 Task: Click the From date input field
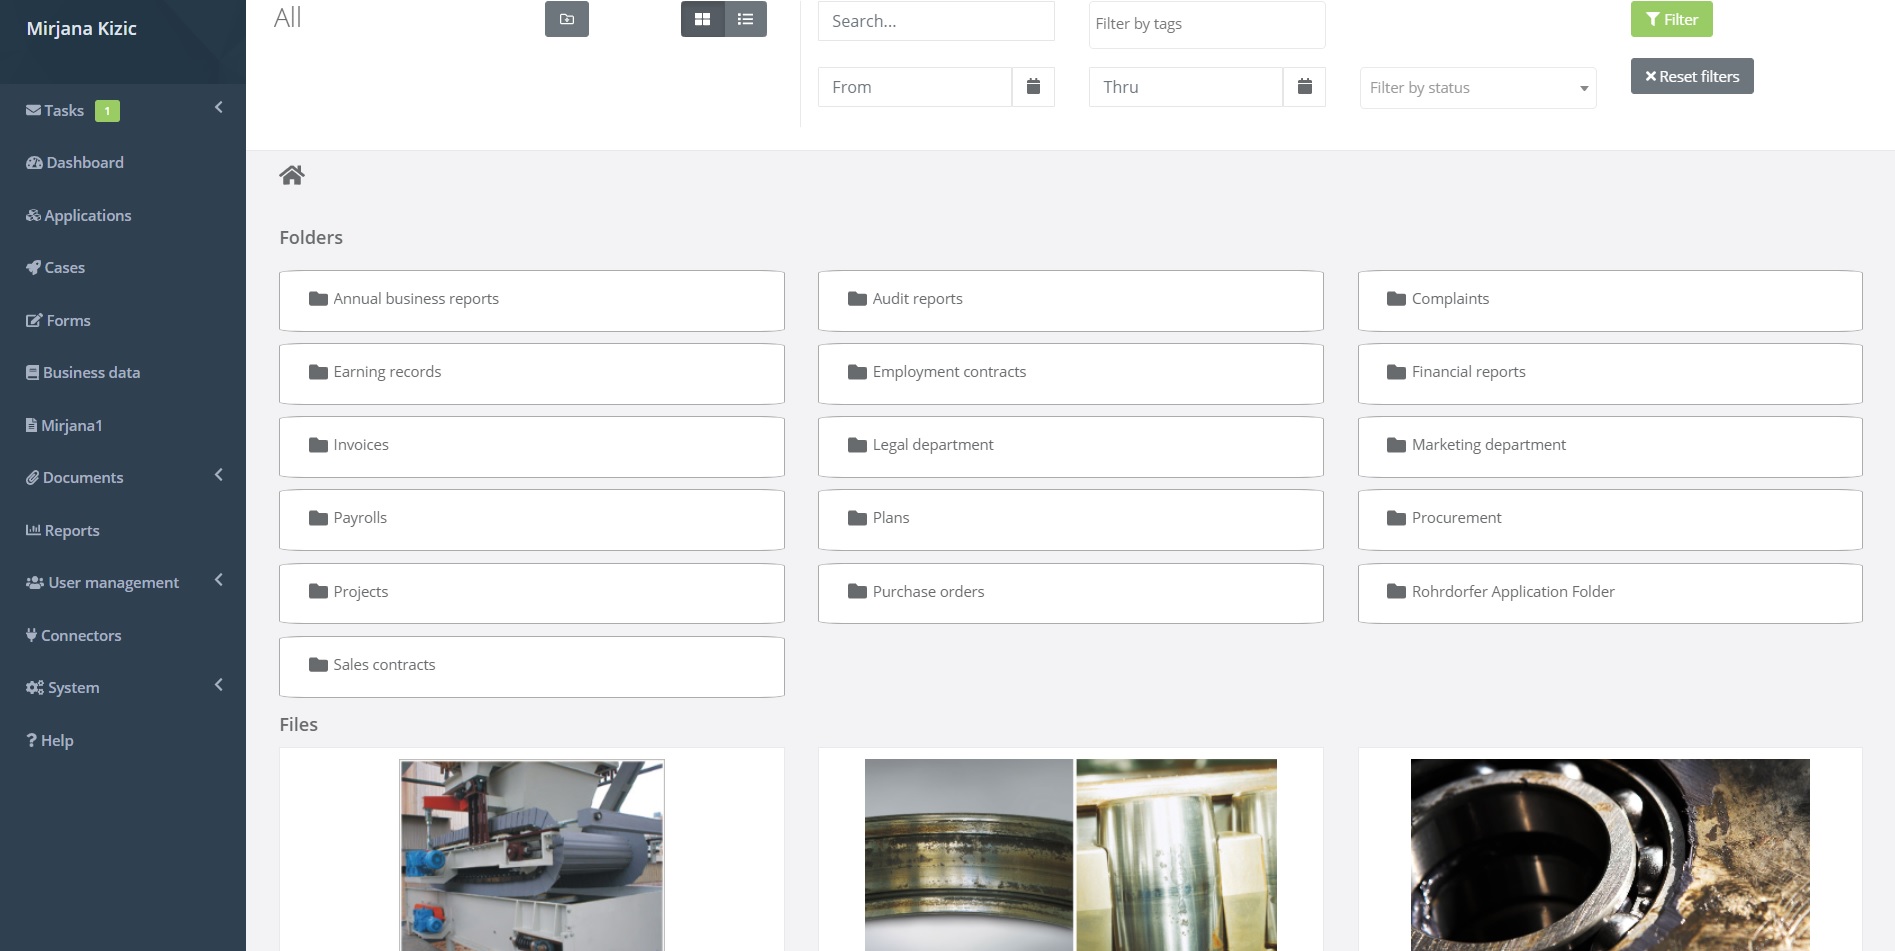click(915, 87)
